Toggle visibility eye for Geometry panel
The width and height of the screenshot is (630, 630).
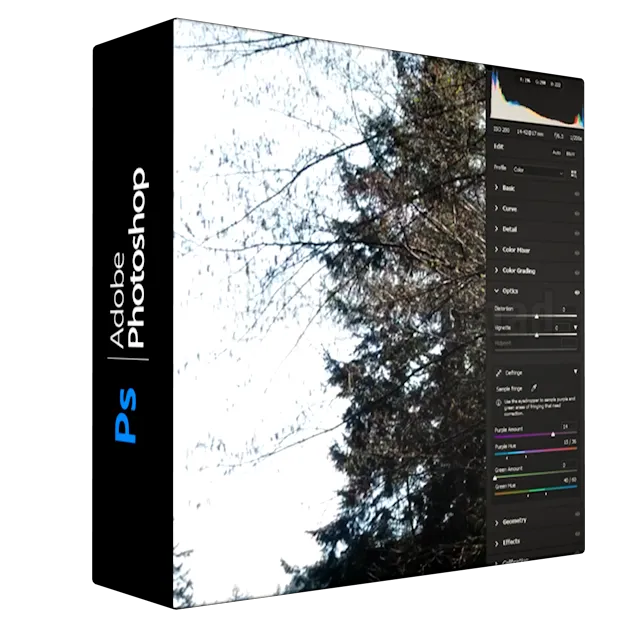tap(577, 514)
